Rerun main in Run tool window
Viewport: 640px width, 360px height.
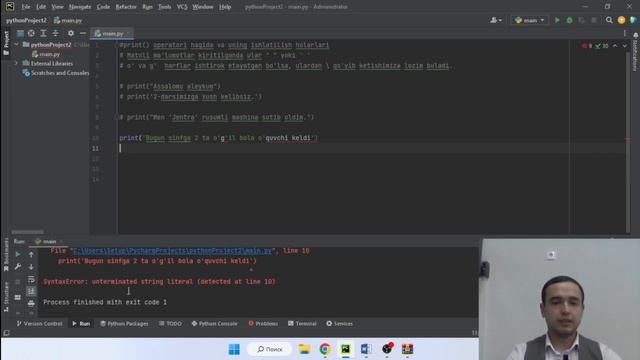coord(18,254)
